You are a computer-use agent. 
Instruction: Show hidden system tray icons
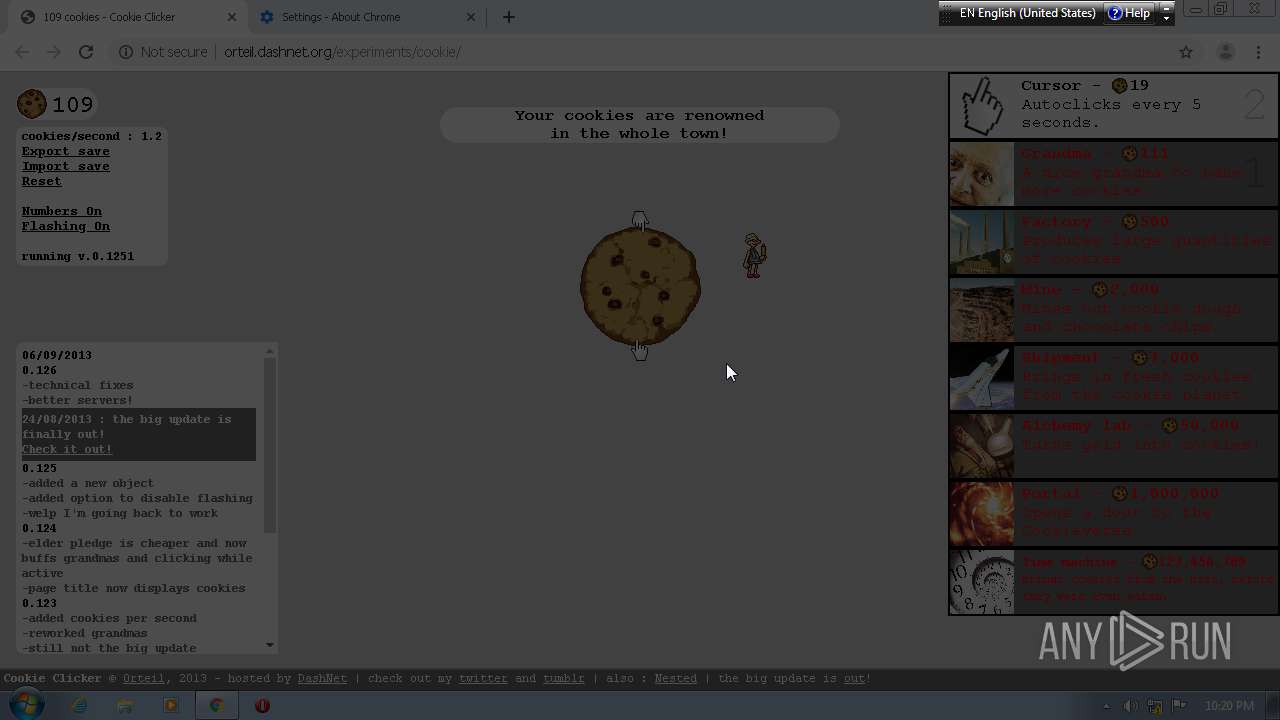(1106, 705)
